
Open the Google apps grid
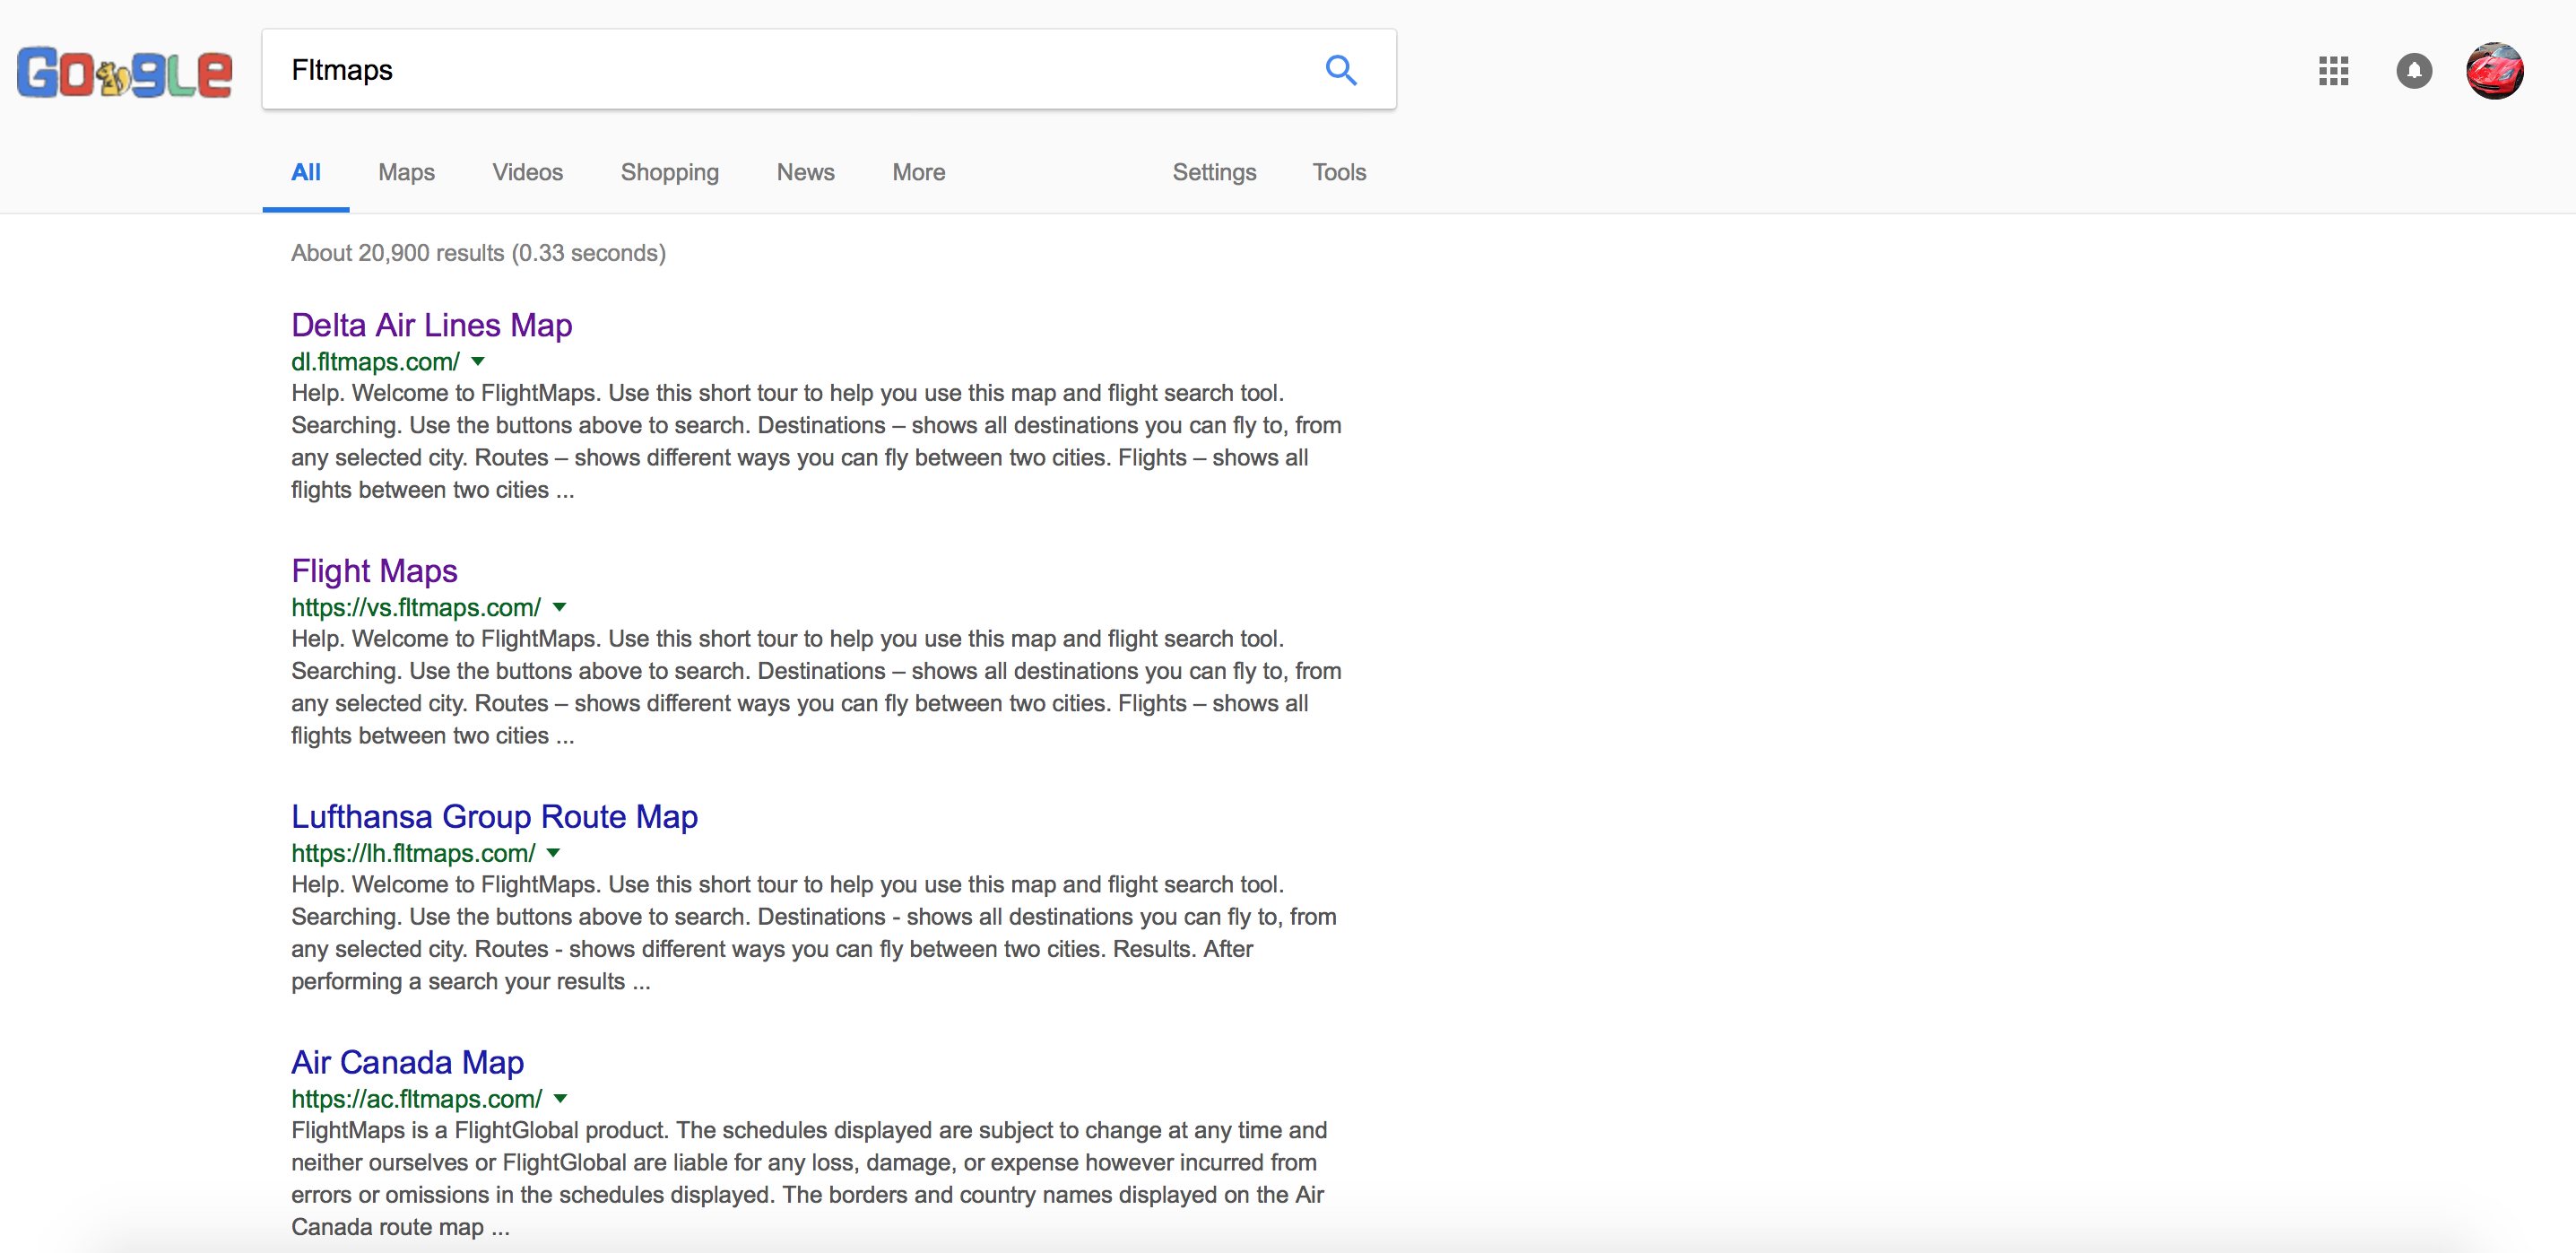2333,71
